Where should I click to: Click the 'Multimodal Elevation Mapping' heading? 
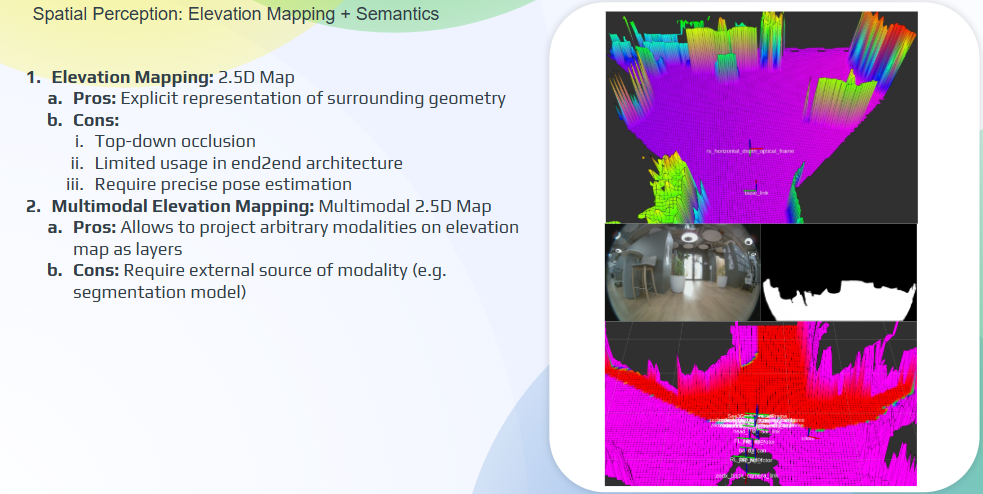tap(183, 206)
